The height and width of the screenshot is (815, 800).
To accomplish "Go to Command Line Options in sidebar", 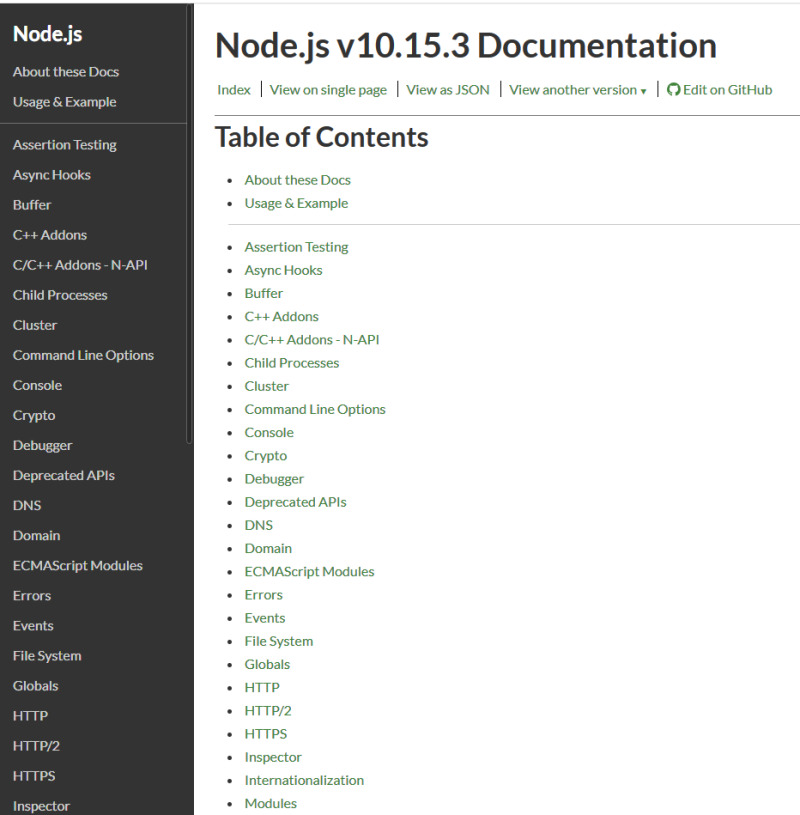I will pos(83,356).
